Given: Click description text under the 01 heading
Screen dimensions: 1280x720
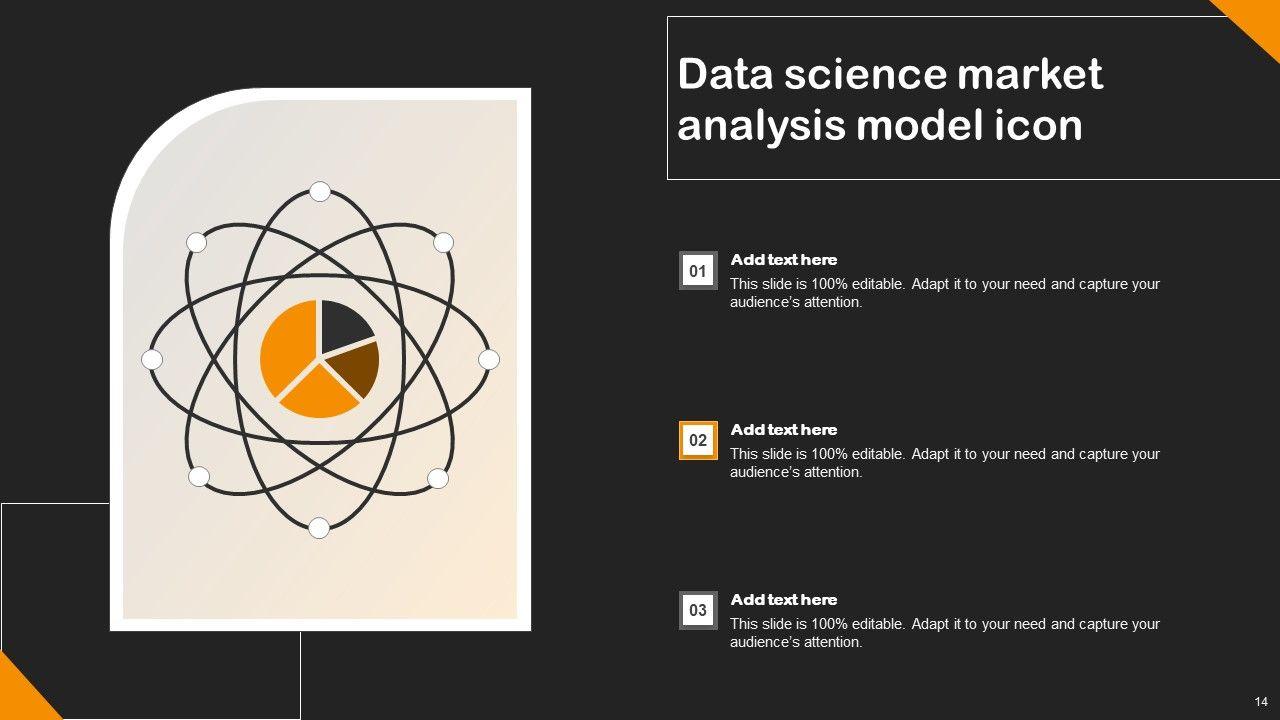Looking at the screenshot, I should point(944,293).
